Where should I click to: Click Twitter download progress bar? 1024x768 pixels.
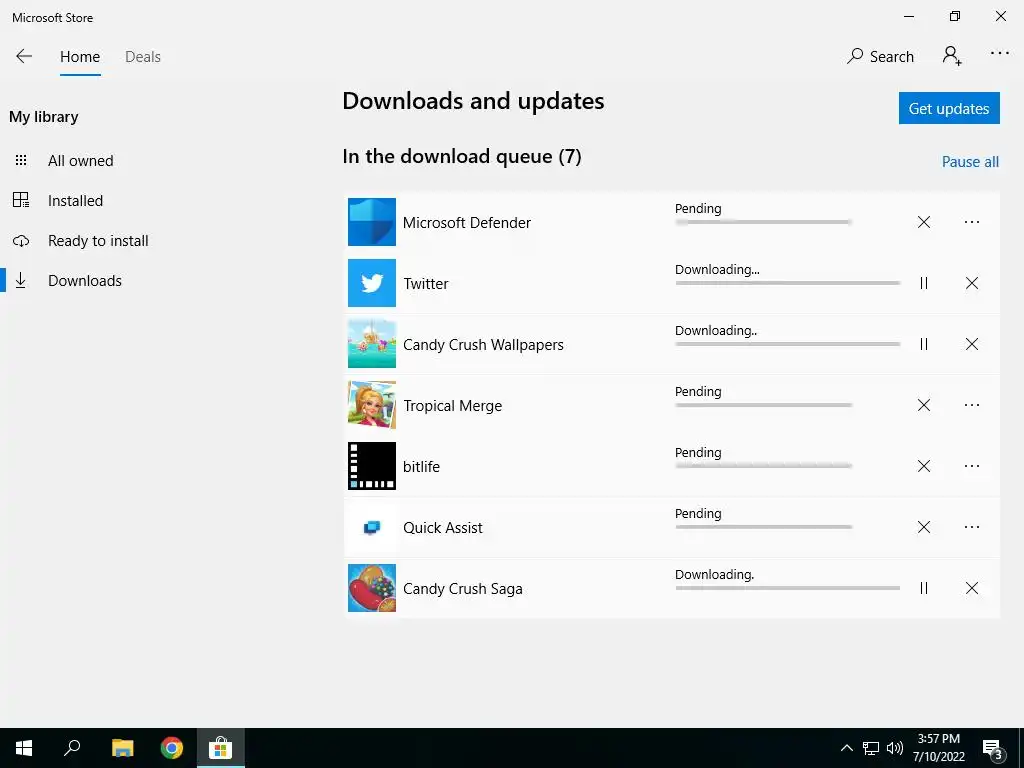(788, 283)
